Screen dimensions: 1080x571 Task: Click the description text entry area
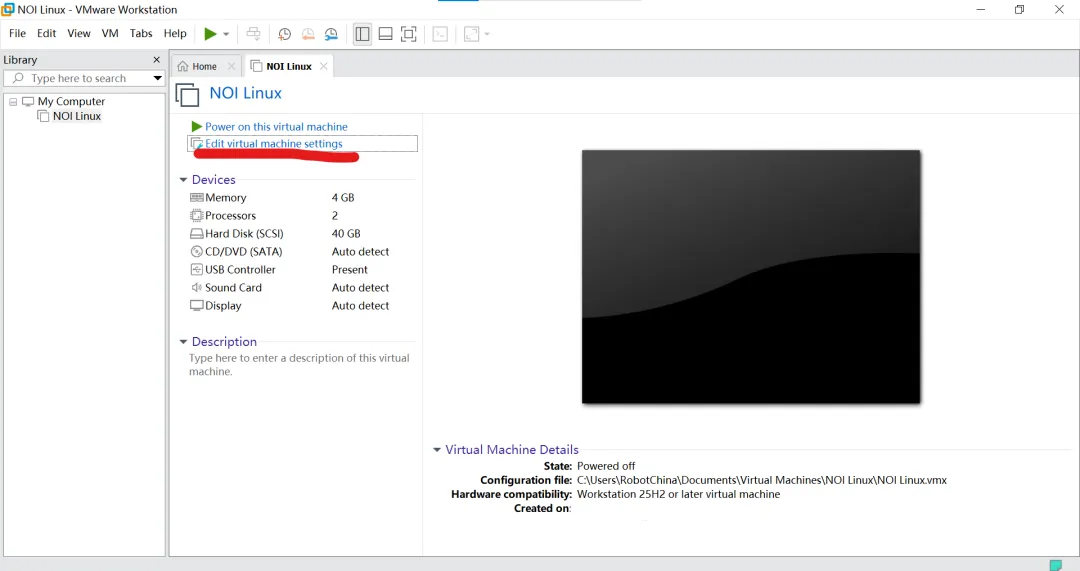[x=299, y=364]
